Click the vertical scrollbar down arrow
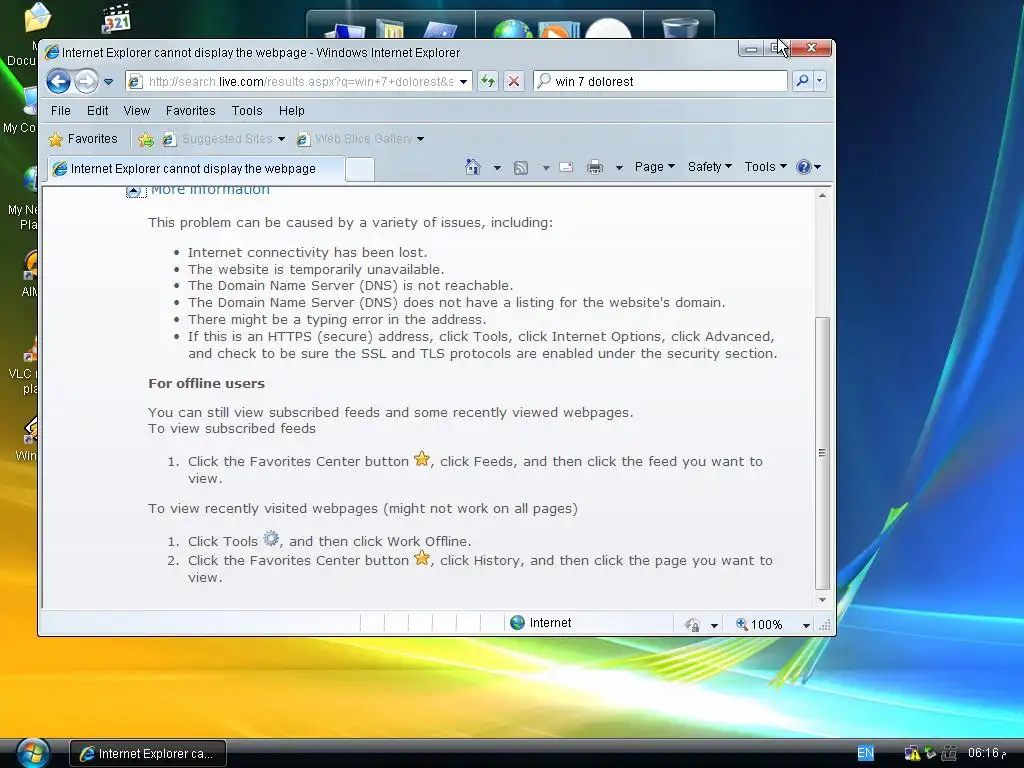 tap(822, 600)
